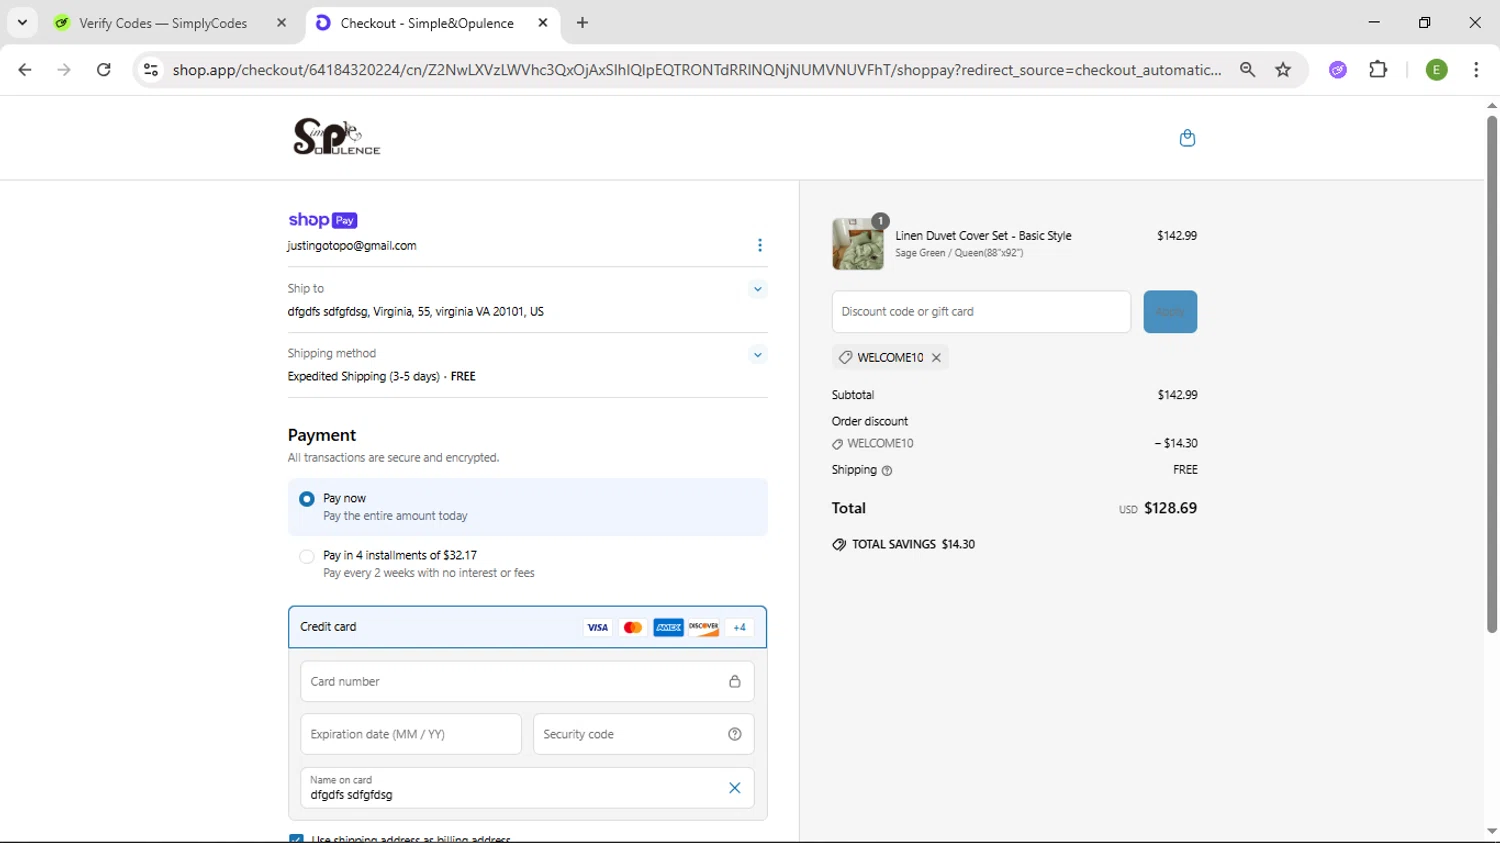Close the Checkout tab
1500x843 pixels.
[543, 22]
